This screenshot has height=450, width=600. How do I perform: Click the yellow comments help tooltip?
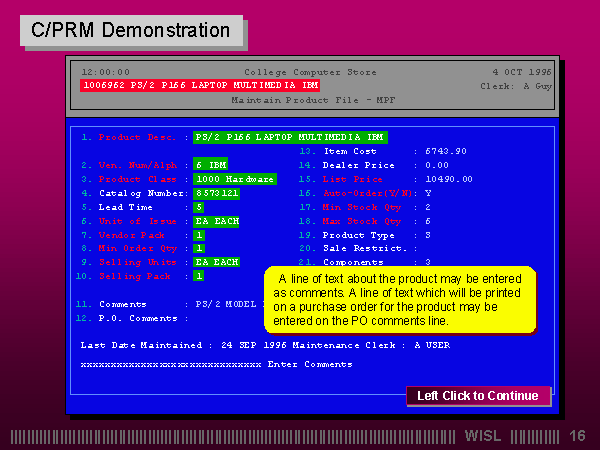pyautogui.click(x=400, y=300)
